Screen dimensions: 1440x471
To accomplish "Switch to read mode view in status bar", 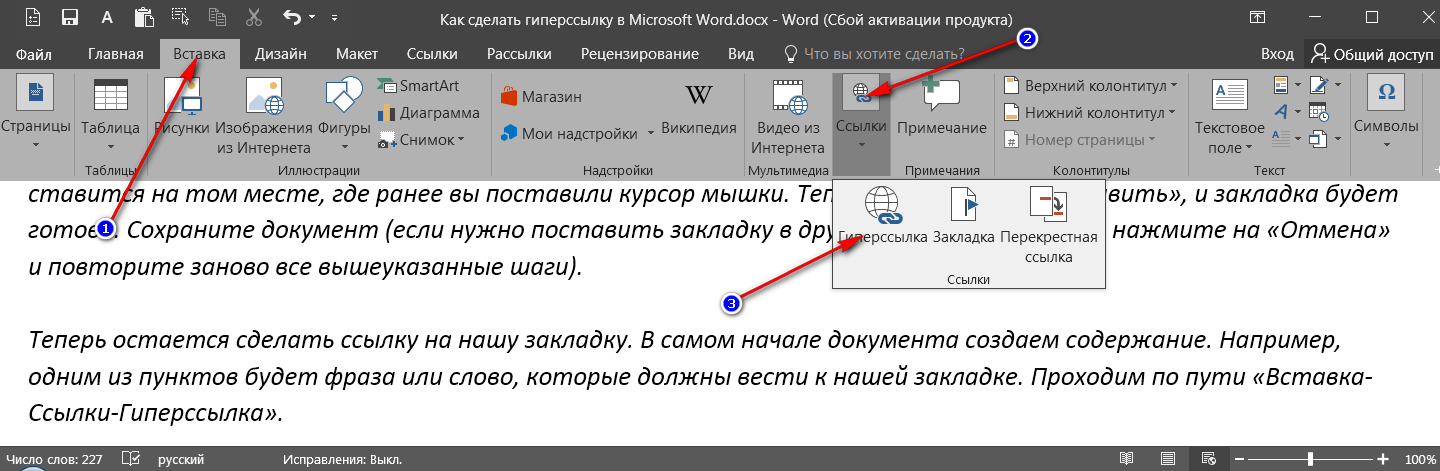I will (1127, 459).
